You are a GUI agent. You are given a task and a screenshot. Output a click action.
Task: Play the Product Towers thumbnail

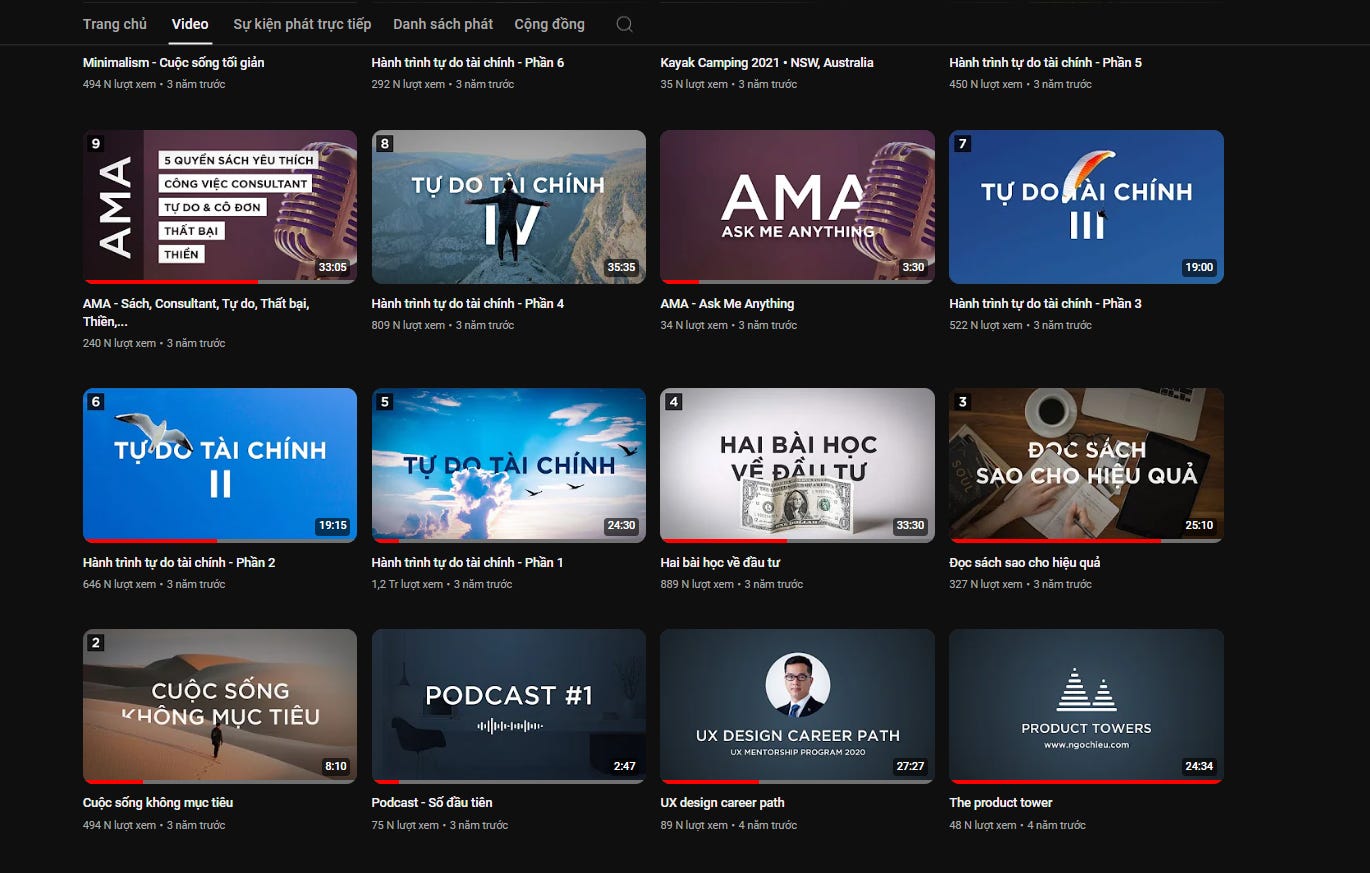tap(1086, 706)
